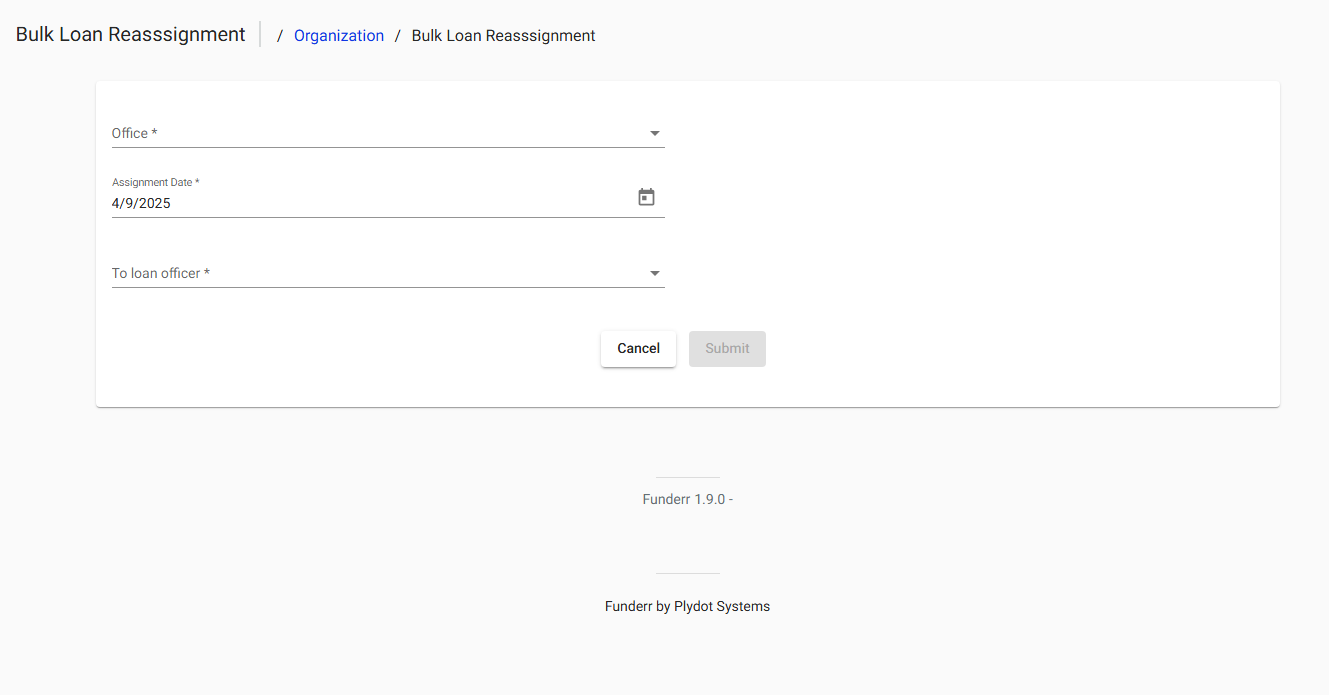Click the Bulk Loan Reasssignment breadcrumb entry
This screenshot has height=695, width=1329.
[x=502, y=35]
